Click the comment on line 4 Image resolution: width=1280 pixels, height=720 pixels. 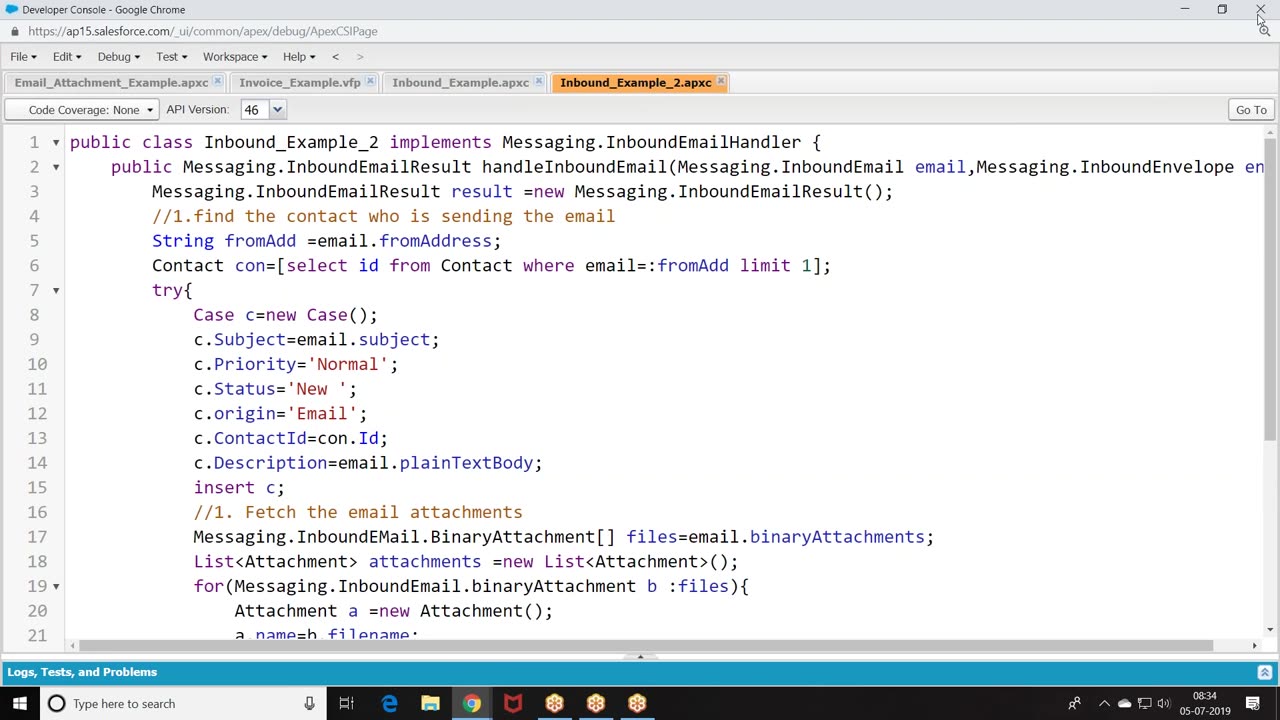click(x=383, y=216)
